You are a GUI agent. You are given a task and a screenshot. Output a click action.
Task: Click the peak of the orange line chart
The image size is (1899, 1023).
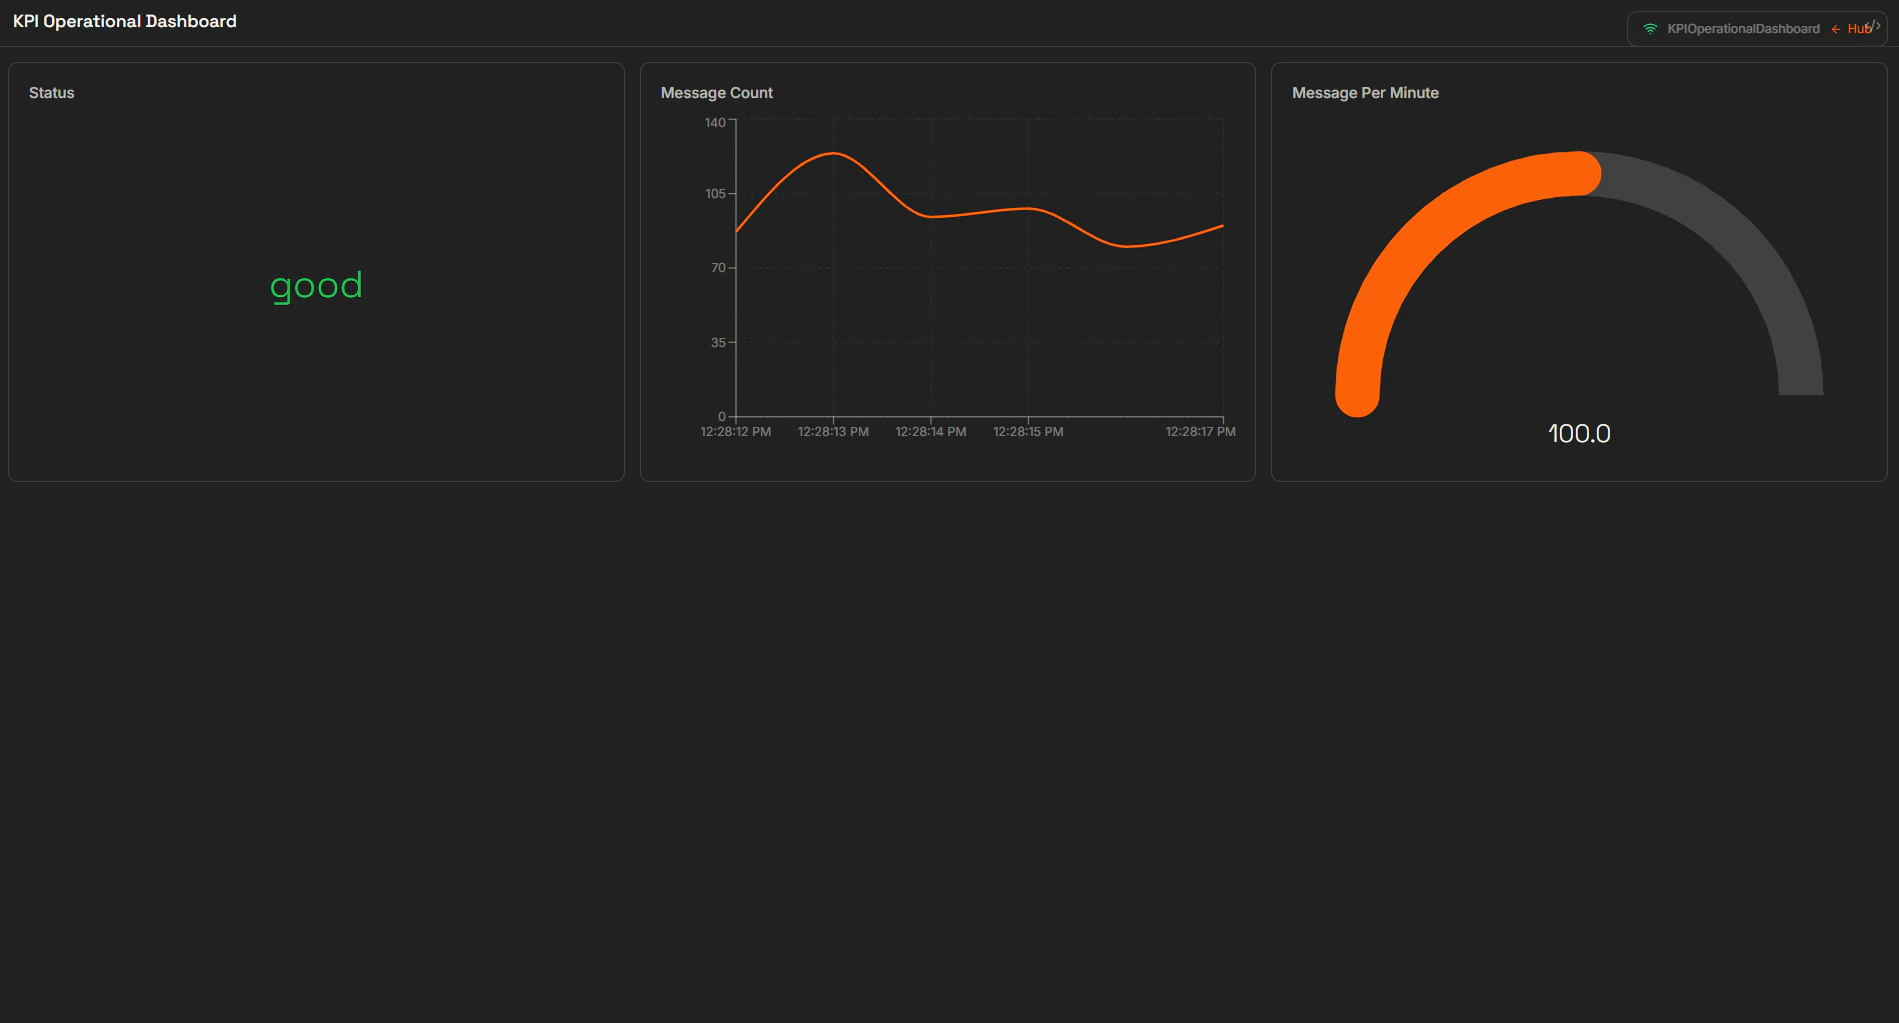coord(836,155)
